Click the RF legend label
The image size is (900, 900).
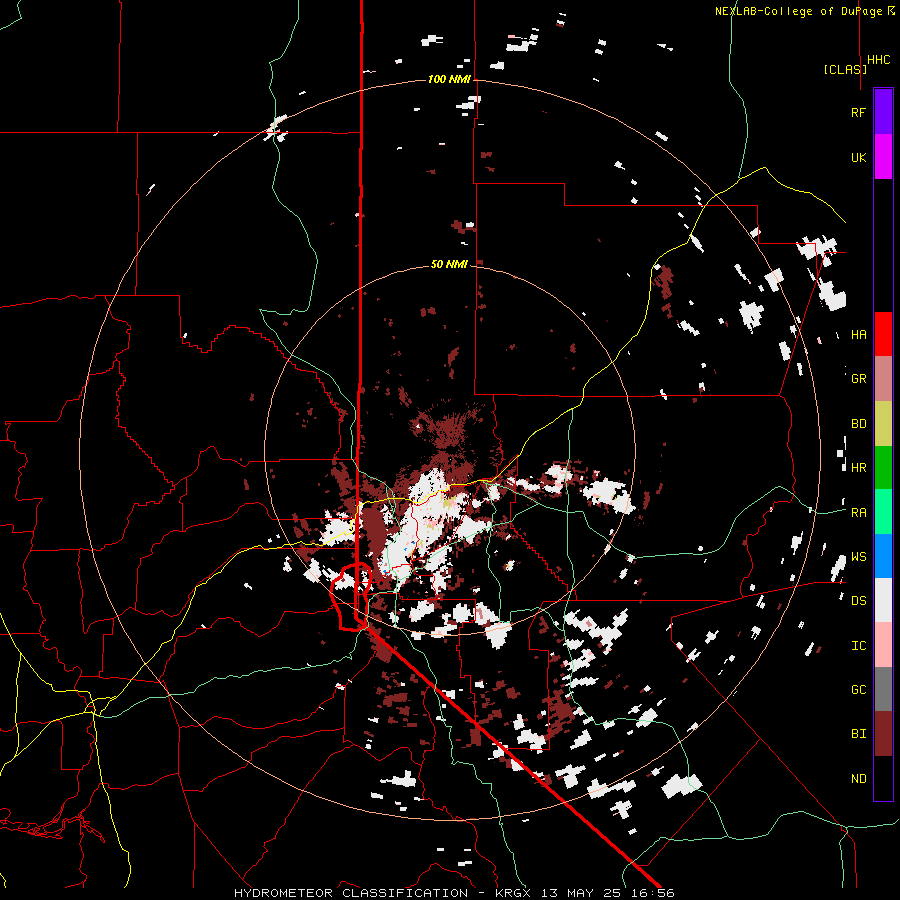pyautogui.click(x=858, y=112)
